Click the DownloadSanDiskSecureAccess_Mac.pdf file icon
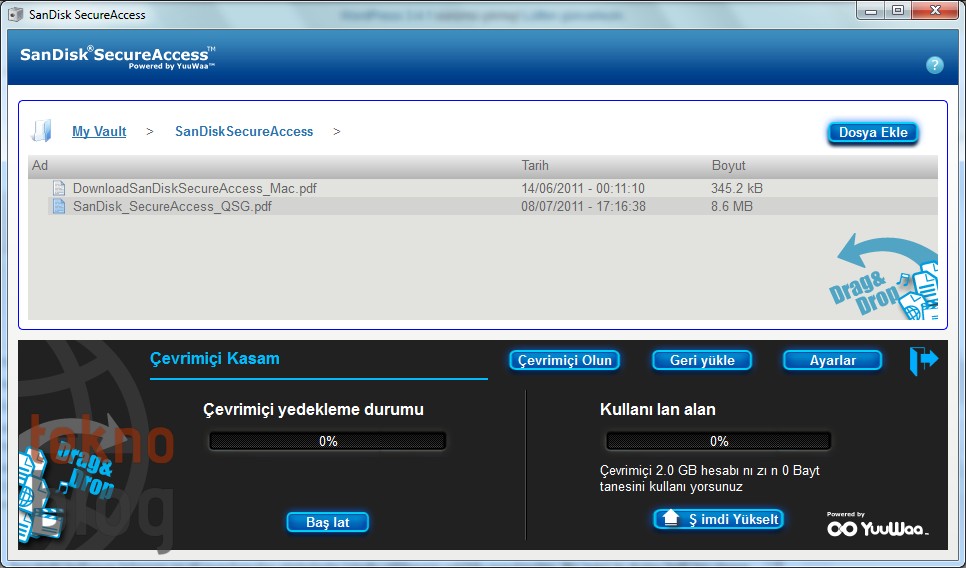Viewport: 966px width, 568px height. [x=59, y=188]
